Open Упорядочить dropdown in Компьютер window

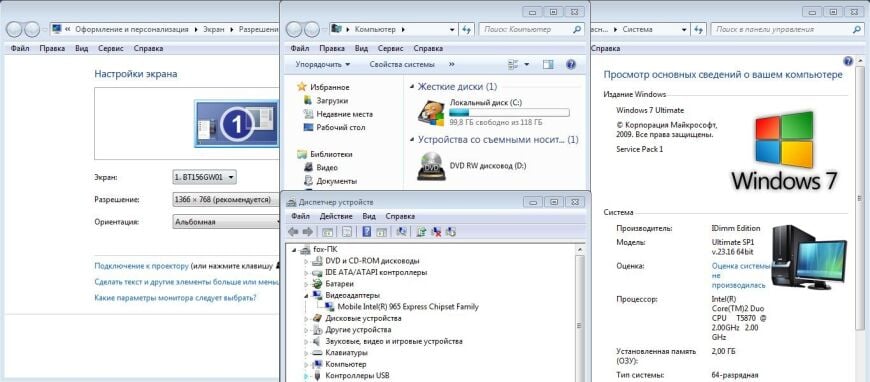point(322,64)
